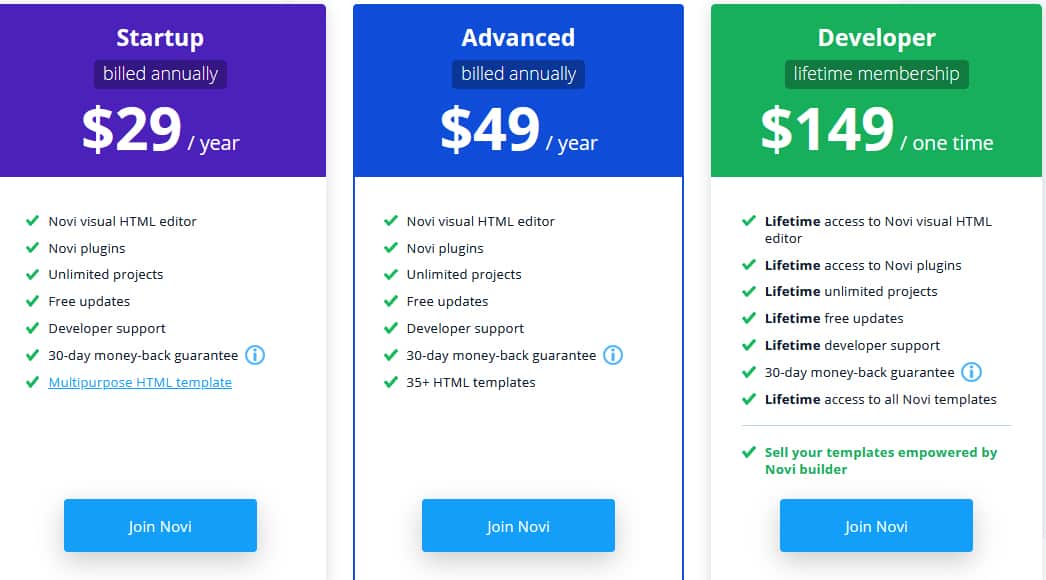Join Novi on the Developer plan
Image resolution: width=1046 pixels, height=580 pixels.
(876, 526)
